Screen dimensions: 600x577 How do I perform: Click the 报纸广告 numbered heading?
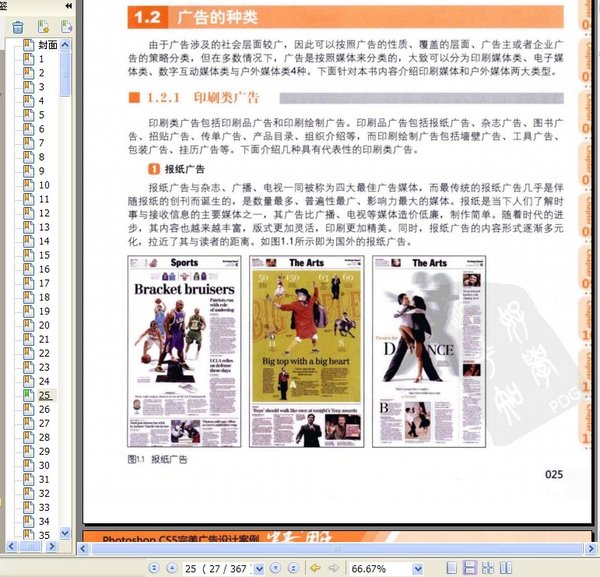click(x=176, y=169)
